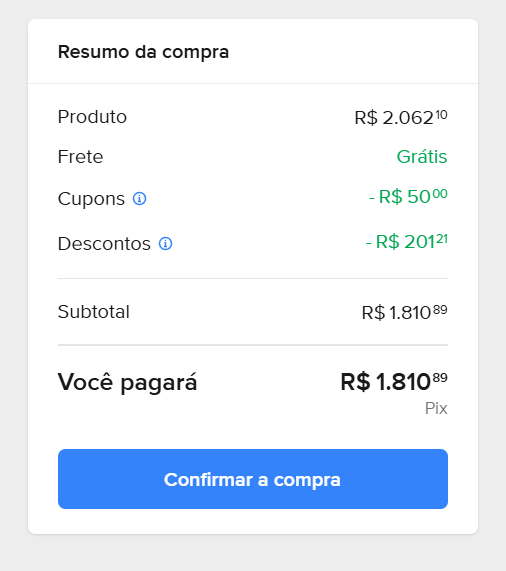Click the coupon discount - R$ 50,00
506x571 pixels.
click(408, 196)
